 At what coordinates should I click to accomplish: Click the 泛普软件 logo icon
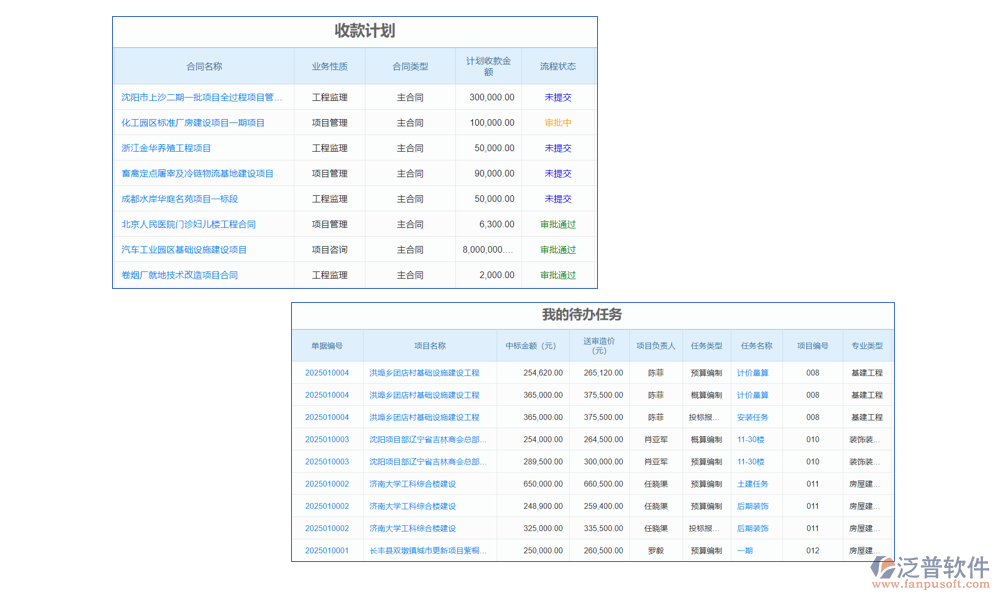[x=884, y=565]
